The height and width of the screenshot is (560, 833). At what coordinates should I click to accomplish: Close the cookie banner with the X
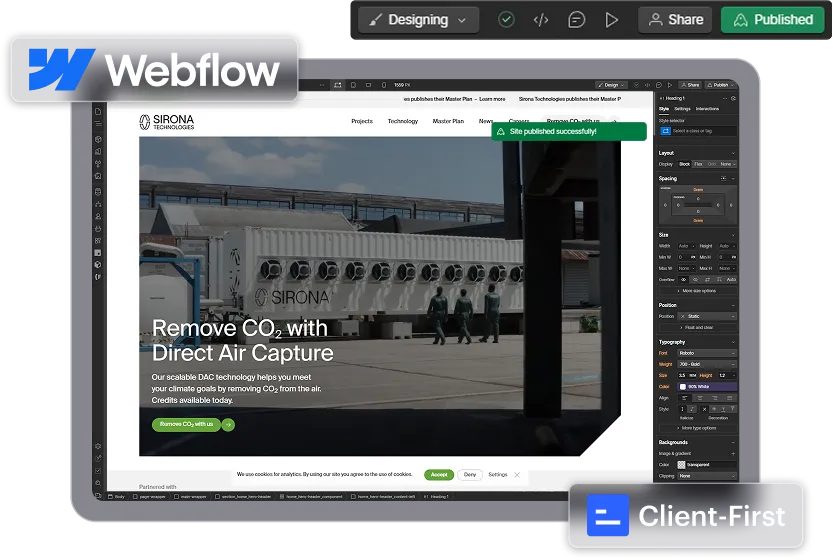click(517, 475)
